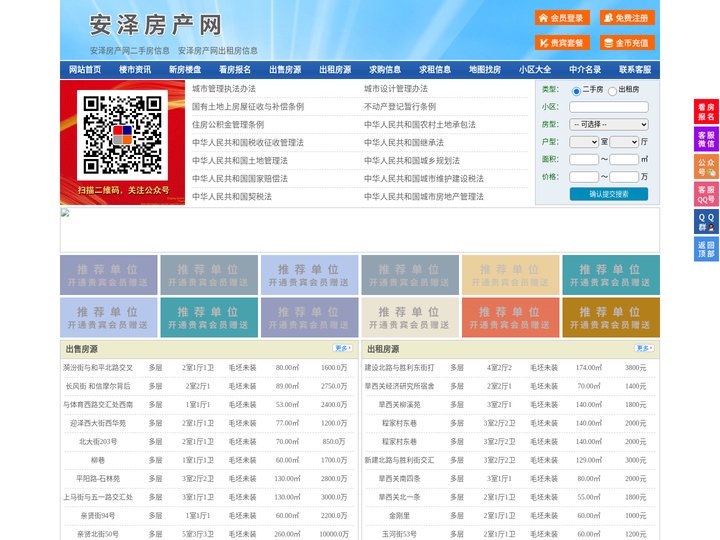Click the orange-red 推荐单位 ad tile
This screenshot has width=720, height=540.
click(511, 318)
